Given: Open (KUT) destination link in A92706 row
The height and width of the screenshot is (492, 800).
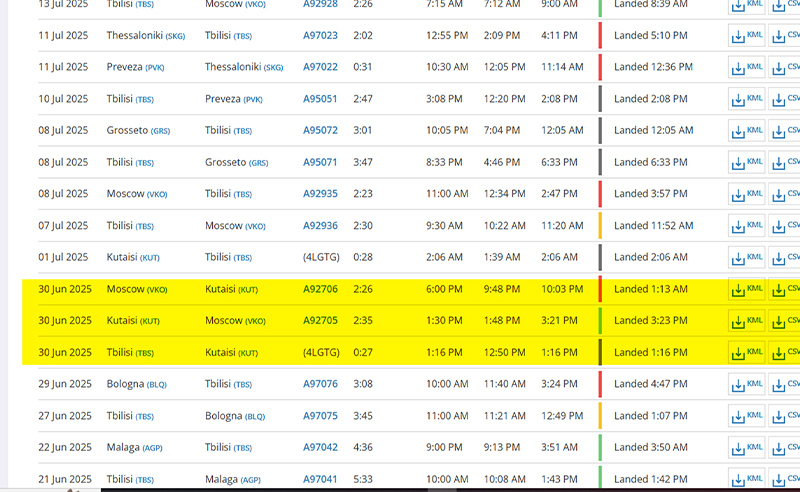Looking at the screenshot, I should tap(248, 290).
